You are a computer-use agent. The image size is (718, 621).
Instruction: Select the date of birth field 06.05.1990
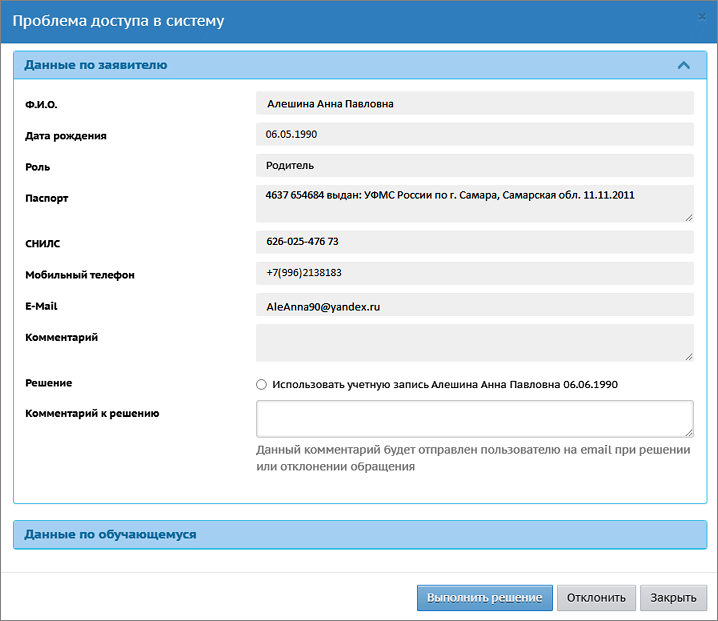(x=474, y=134)
